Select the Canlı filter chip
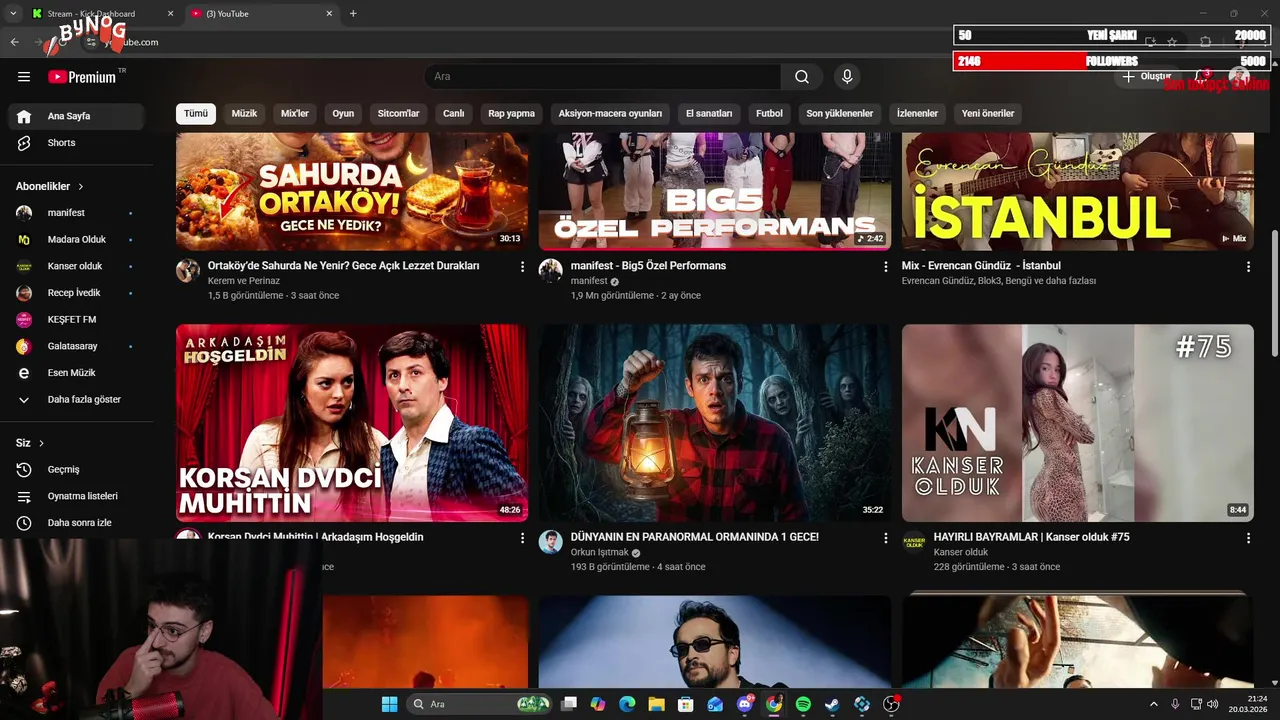Screen dimensions: 1280x720 (454, 114)
